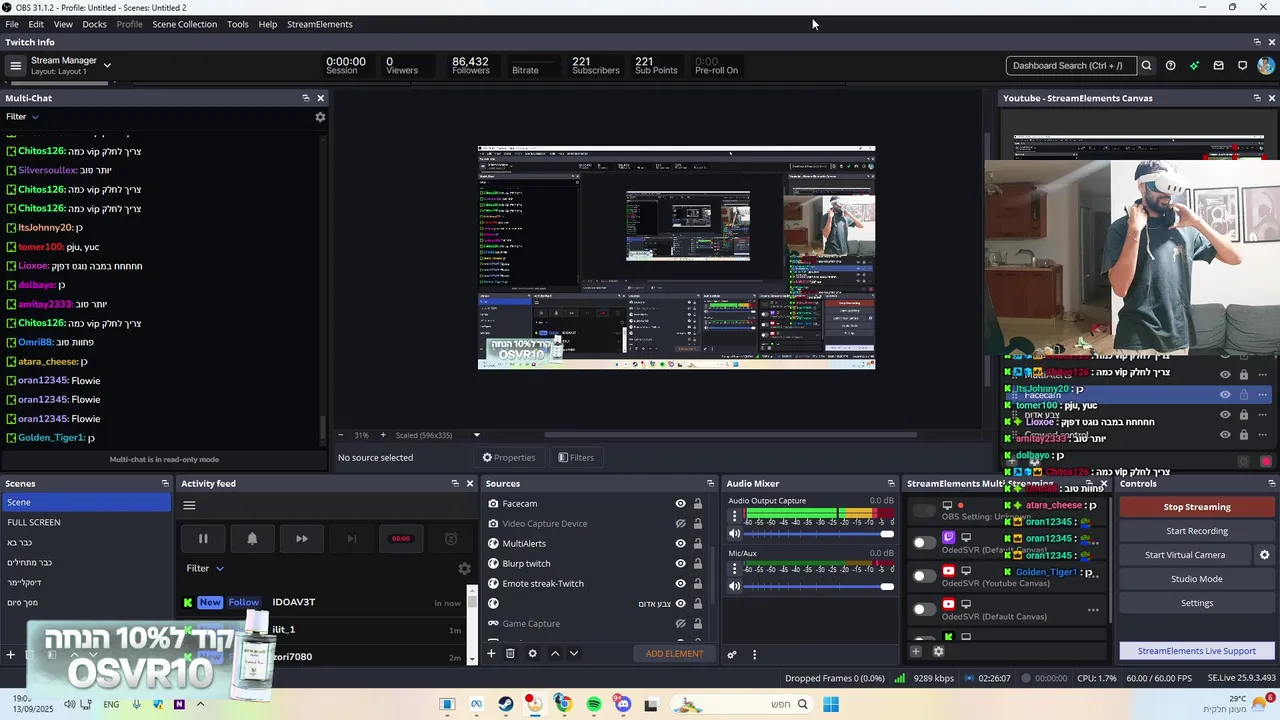
Task: Open Mic/Aux three-dot options menu
Action: pyautogui.click(x=735, y=569)
